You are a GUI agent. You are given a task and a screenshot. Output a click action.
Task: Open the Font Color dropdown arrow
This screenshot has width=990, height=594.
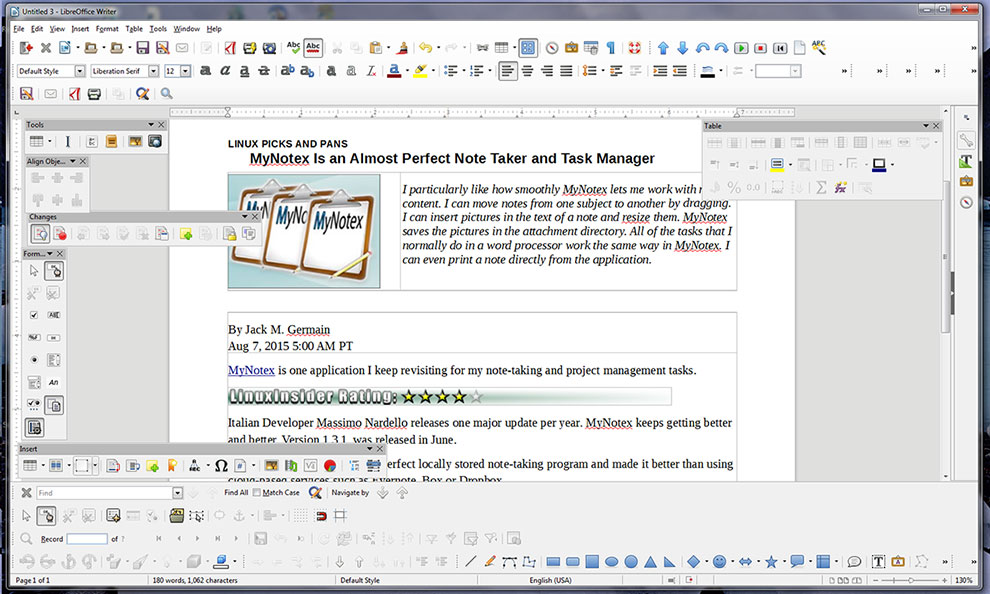click(406, 71)
